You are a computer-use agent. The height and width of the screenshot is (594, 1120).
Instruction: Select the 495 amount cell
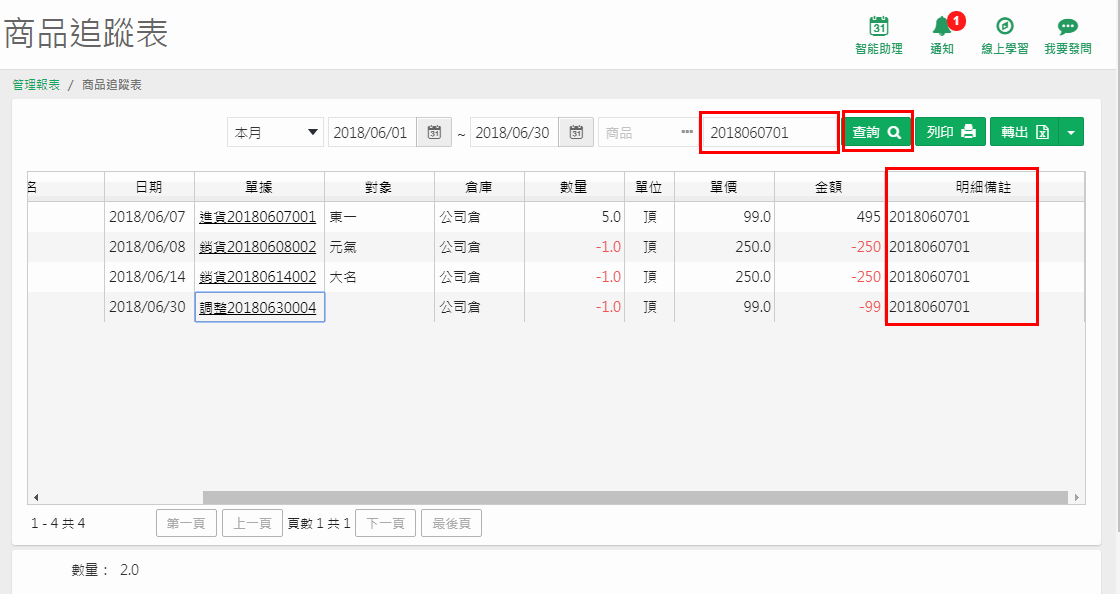point(829,217)
